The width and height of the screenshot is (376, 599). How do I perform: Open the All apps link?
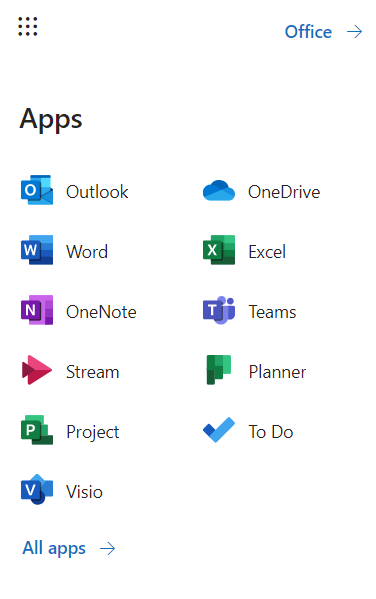point(54,549)
